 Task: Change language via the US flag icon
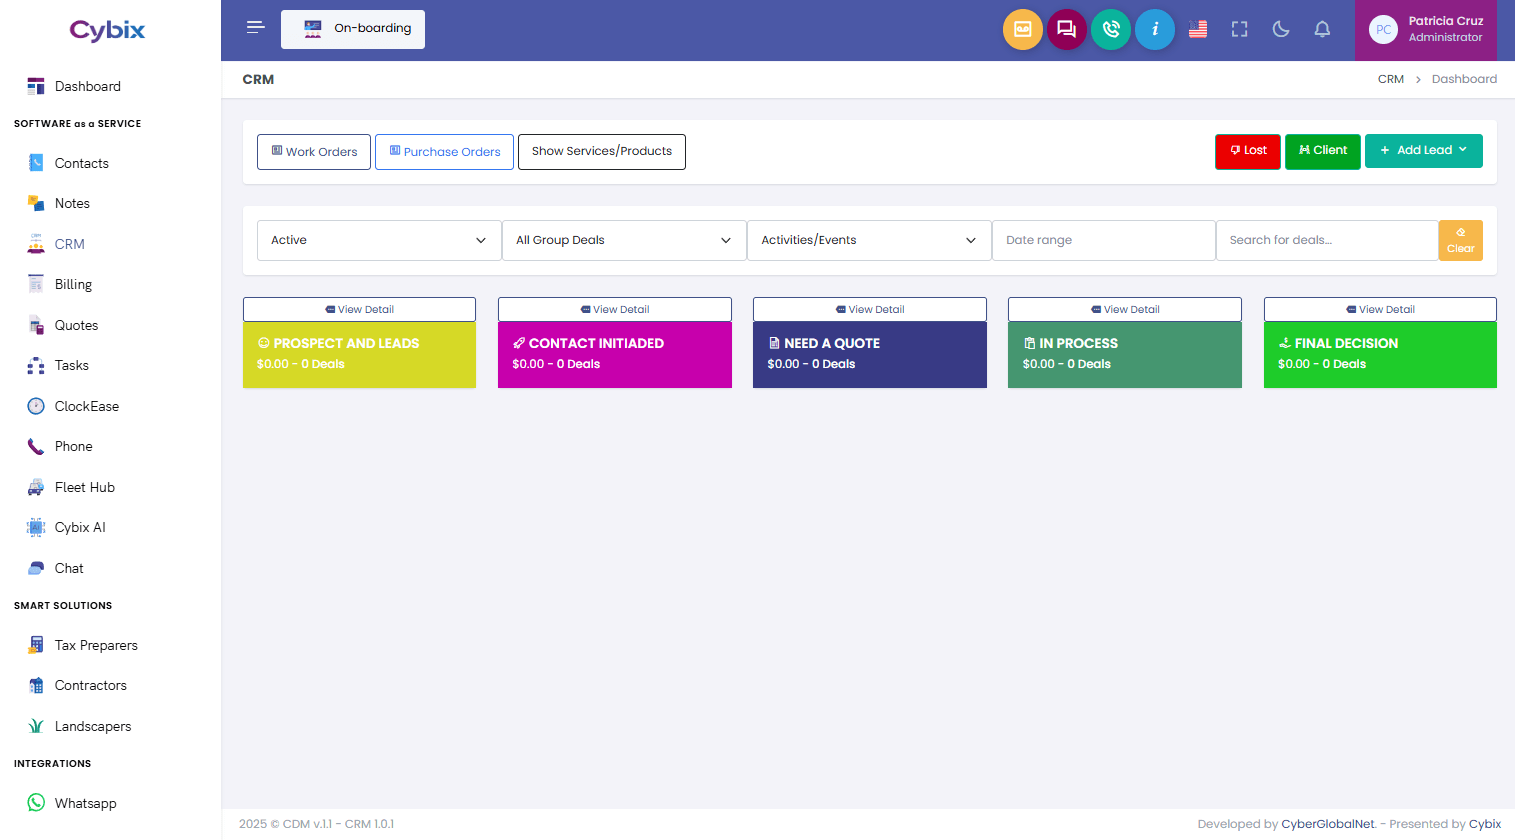[1198, 30]
